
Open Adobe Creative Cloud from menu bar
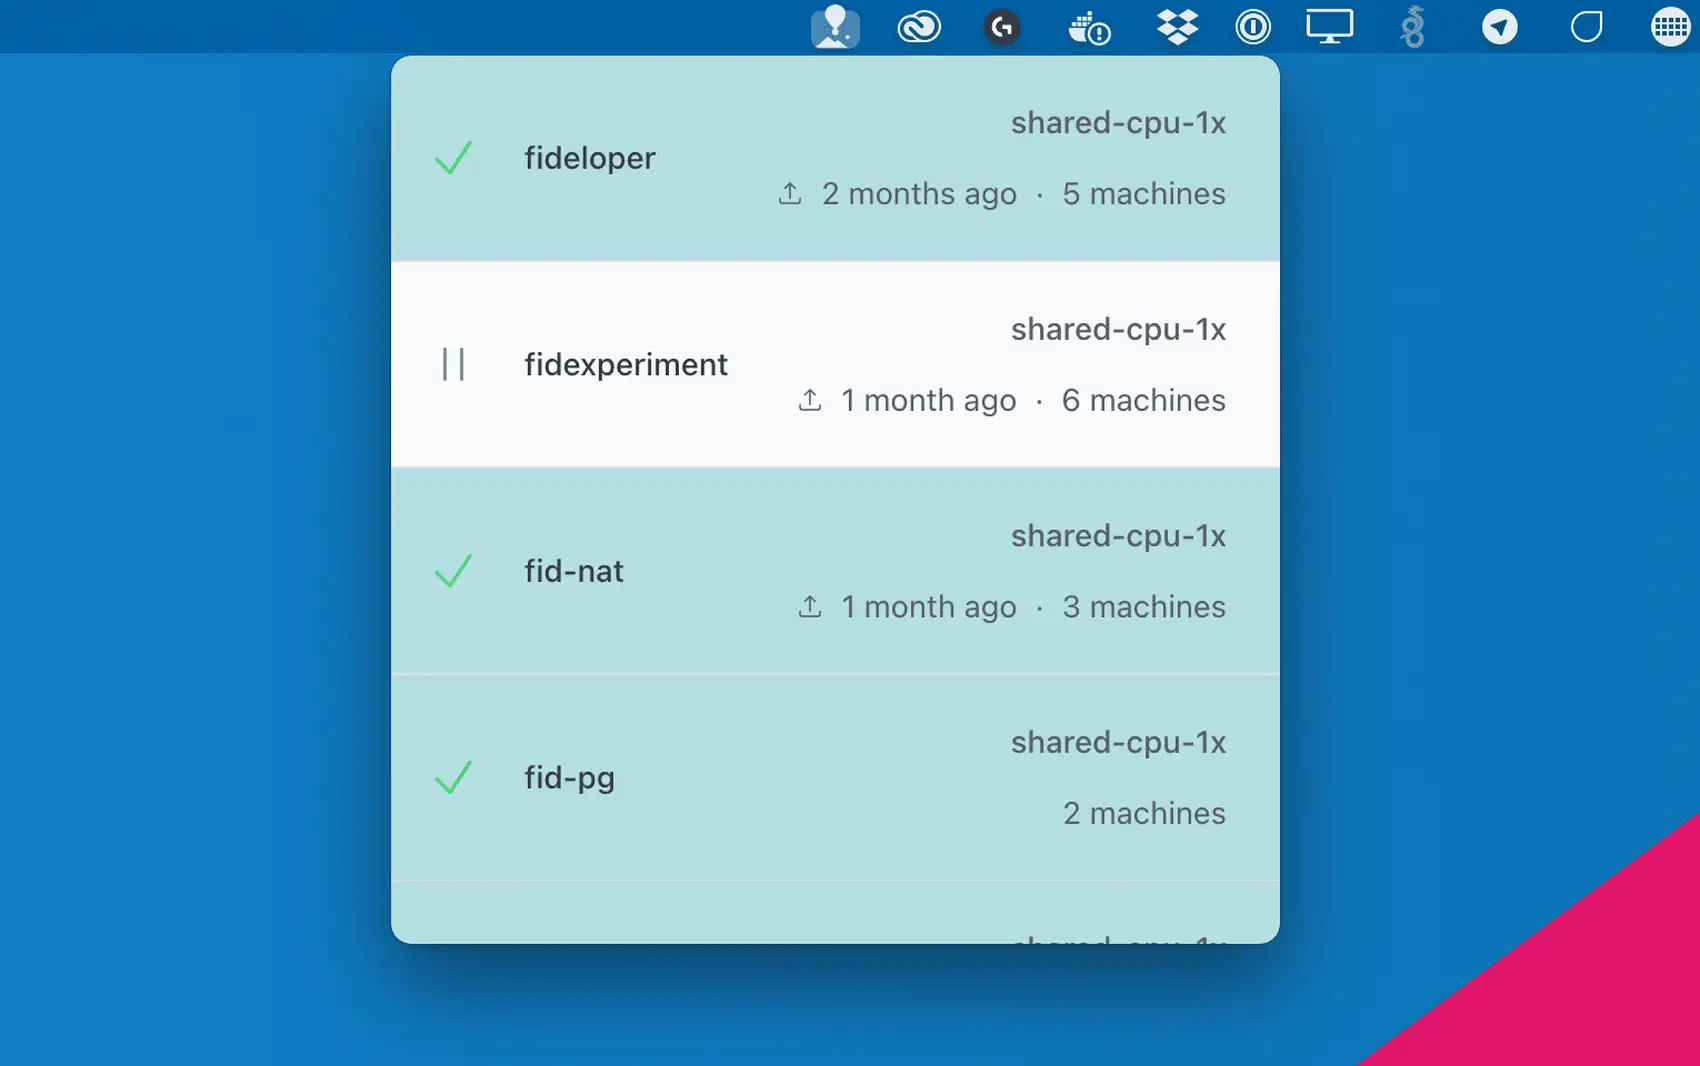tap(918, 27)
